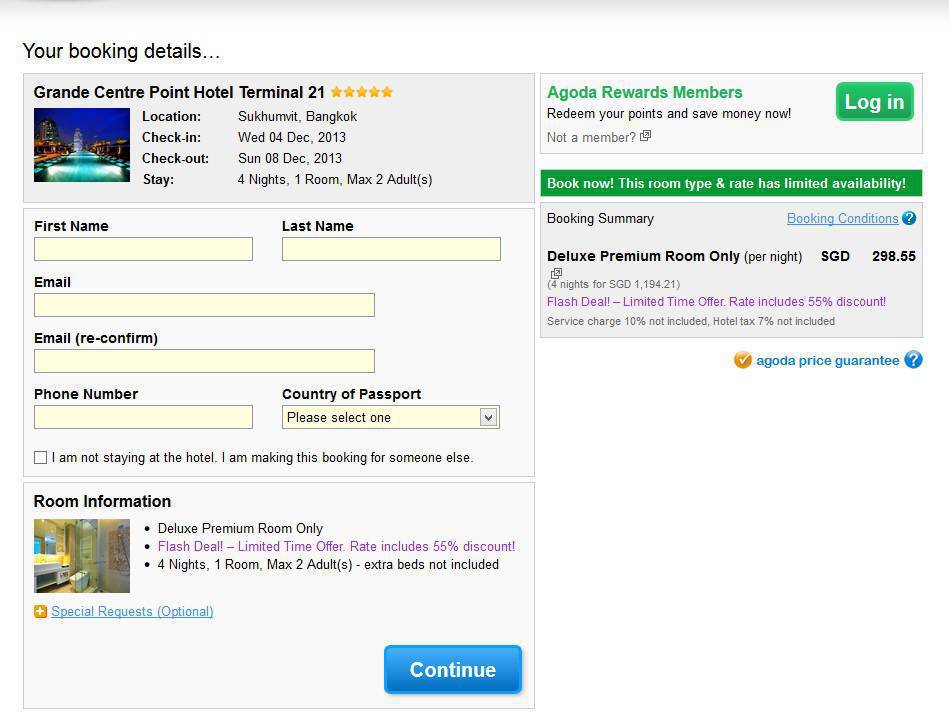
Task: Select the Phone Number input field
Action: pos(143,417)
